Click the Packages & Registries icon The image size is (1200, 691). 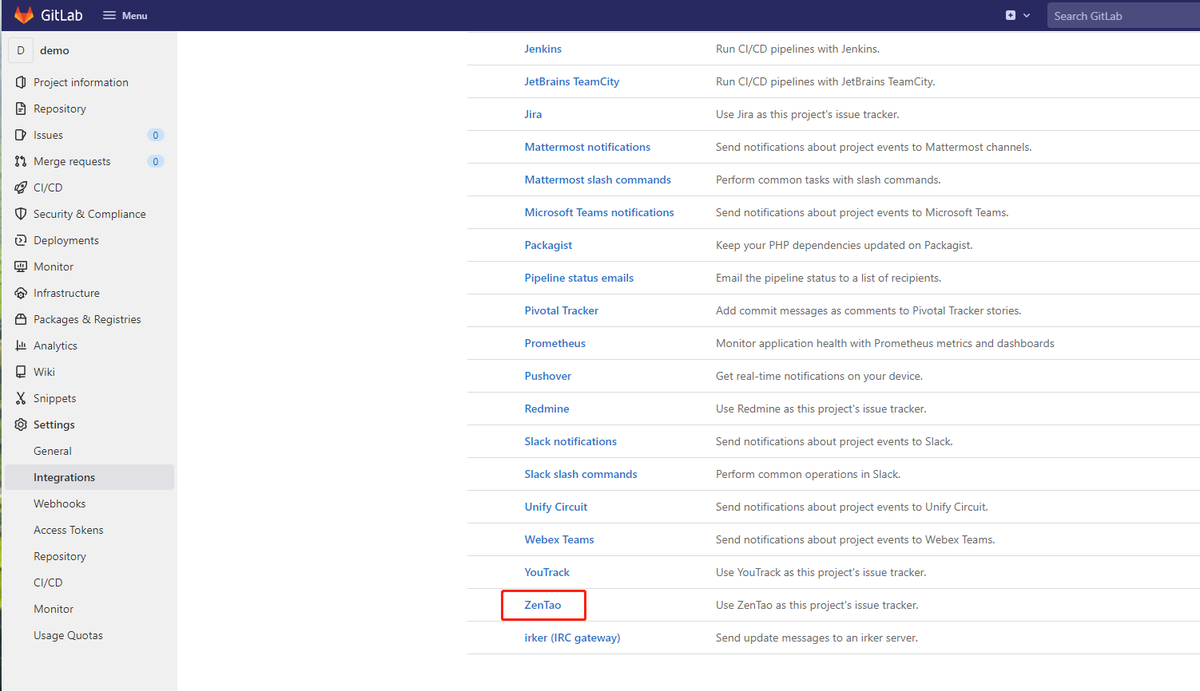coord(21,319)
